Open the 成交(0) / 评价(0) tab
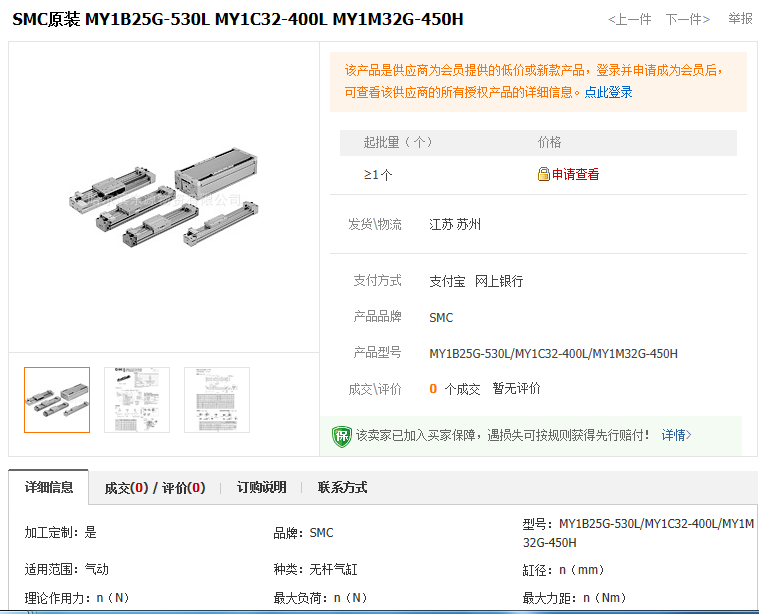Screen dimensions: 759x614 pyautogui.click(x=155, y=488)
